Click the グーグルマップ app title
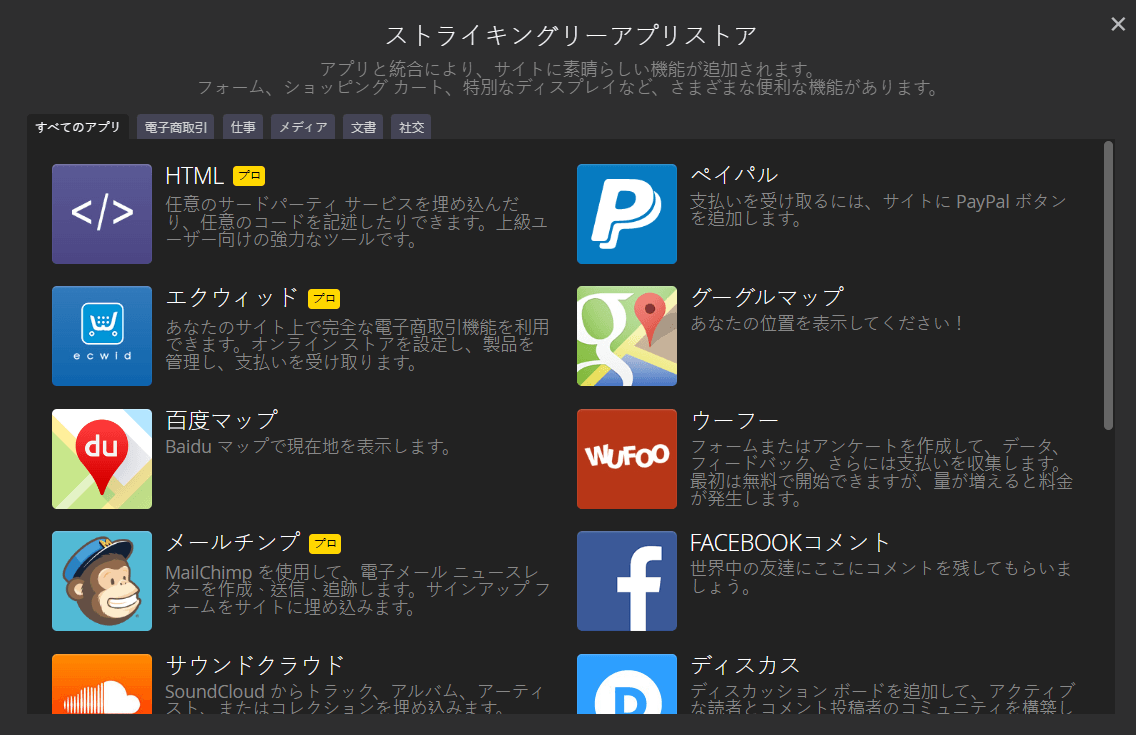The width and height of the screenshot is (1136, 735). 767,297
